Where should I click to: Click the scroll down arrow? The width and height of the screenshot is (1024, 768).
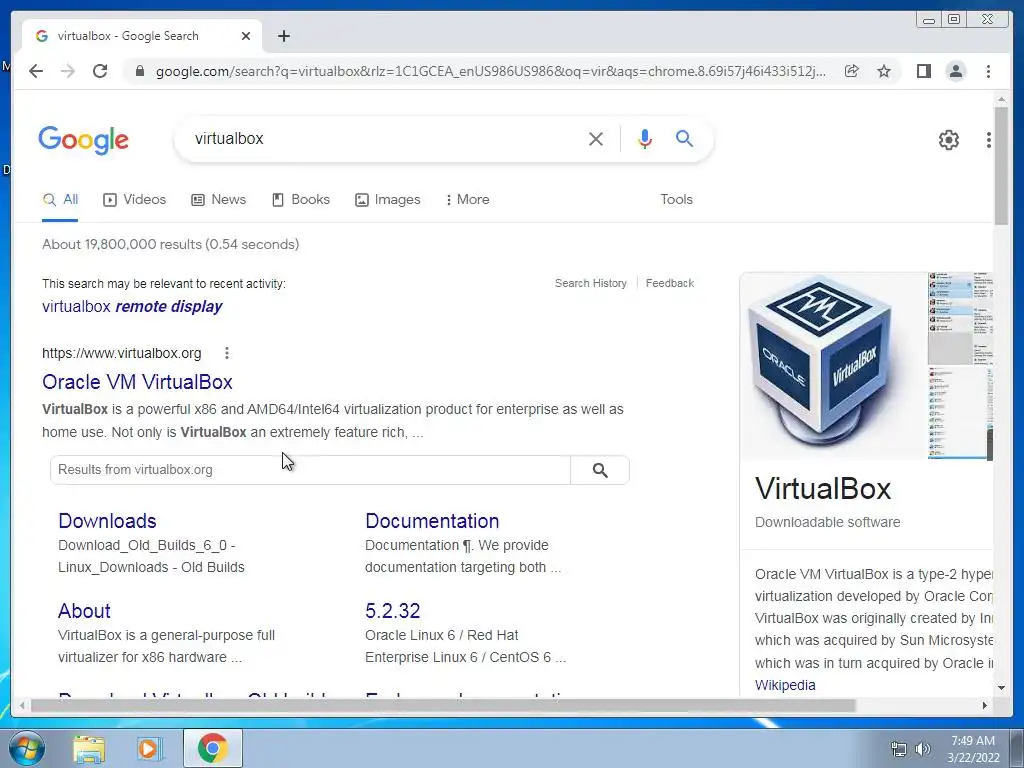coord(1001,688)
